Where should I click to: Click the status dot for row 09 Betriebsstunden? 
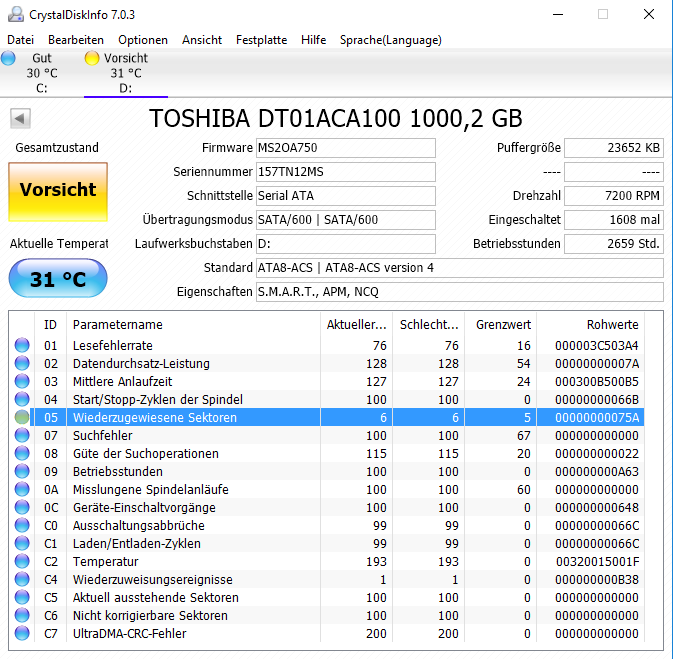point(22,471)
